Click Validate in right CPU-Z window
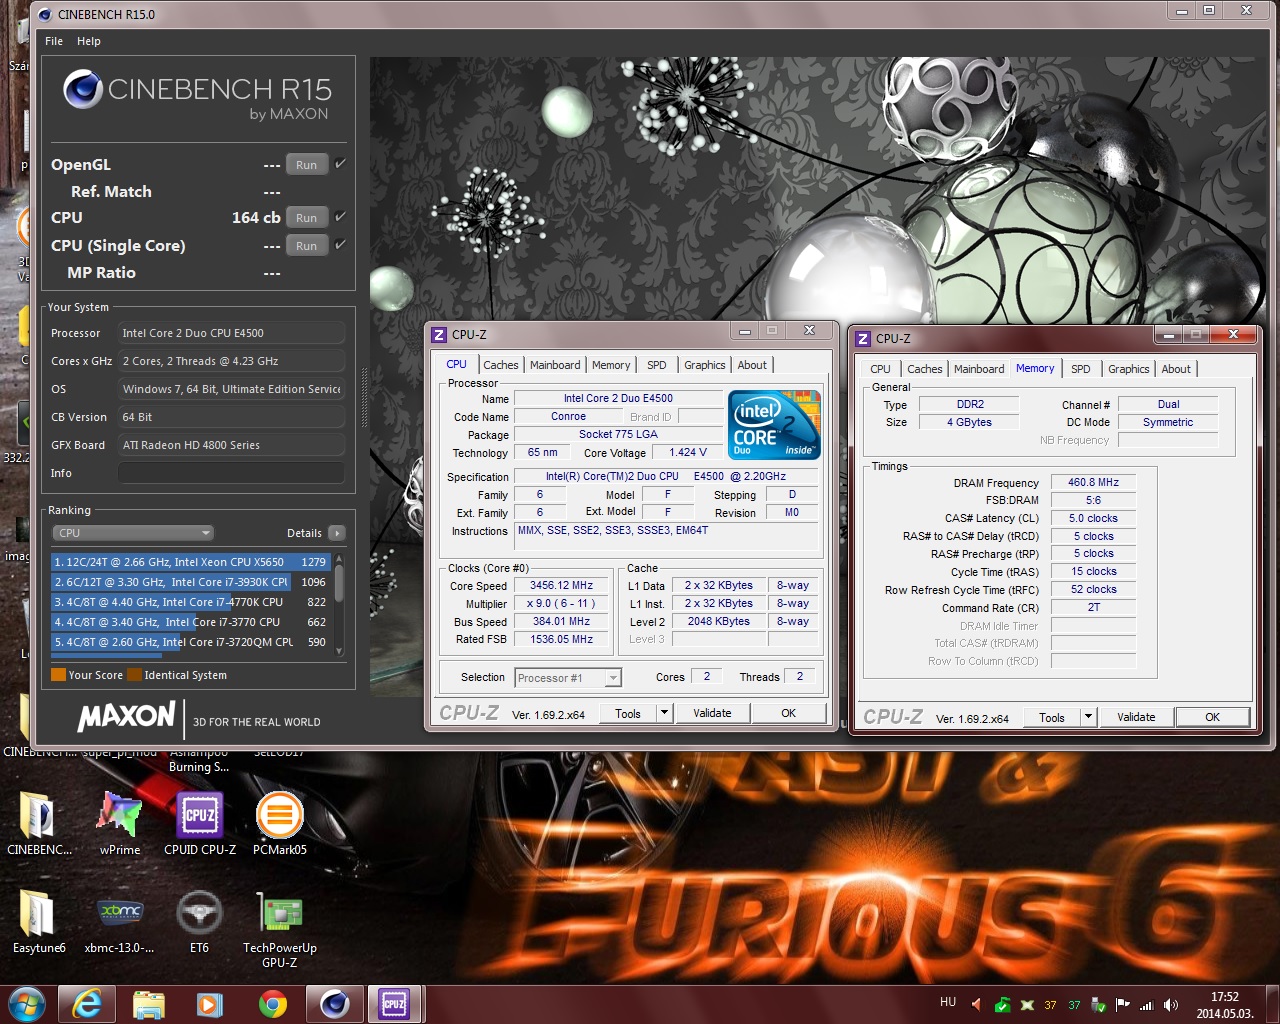 [1136, 718]
